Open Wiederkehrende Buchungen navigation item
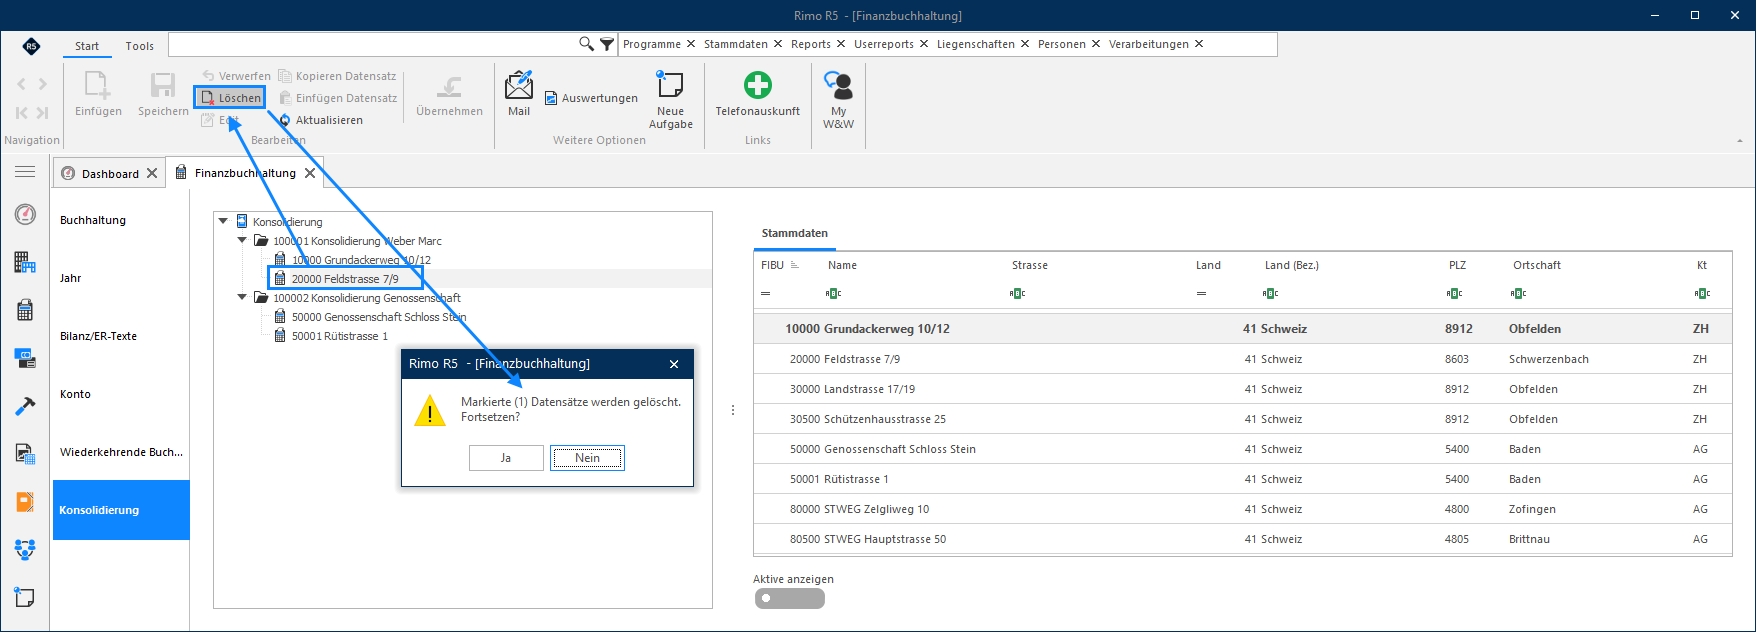 click(121, 452)
